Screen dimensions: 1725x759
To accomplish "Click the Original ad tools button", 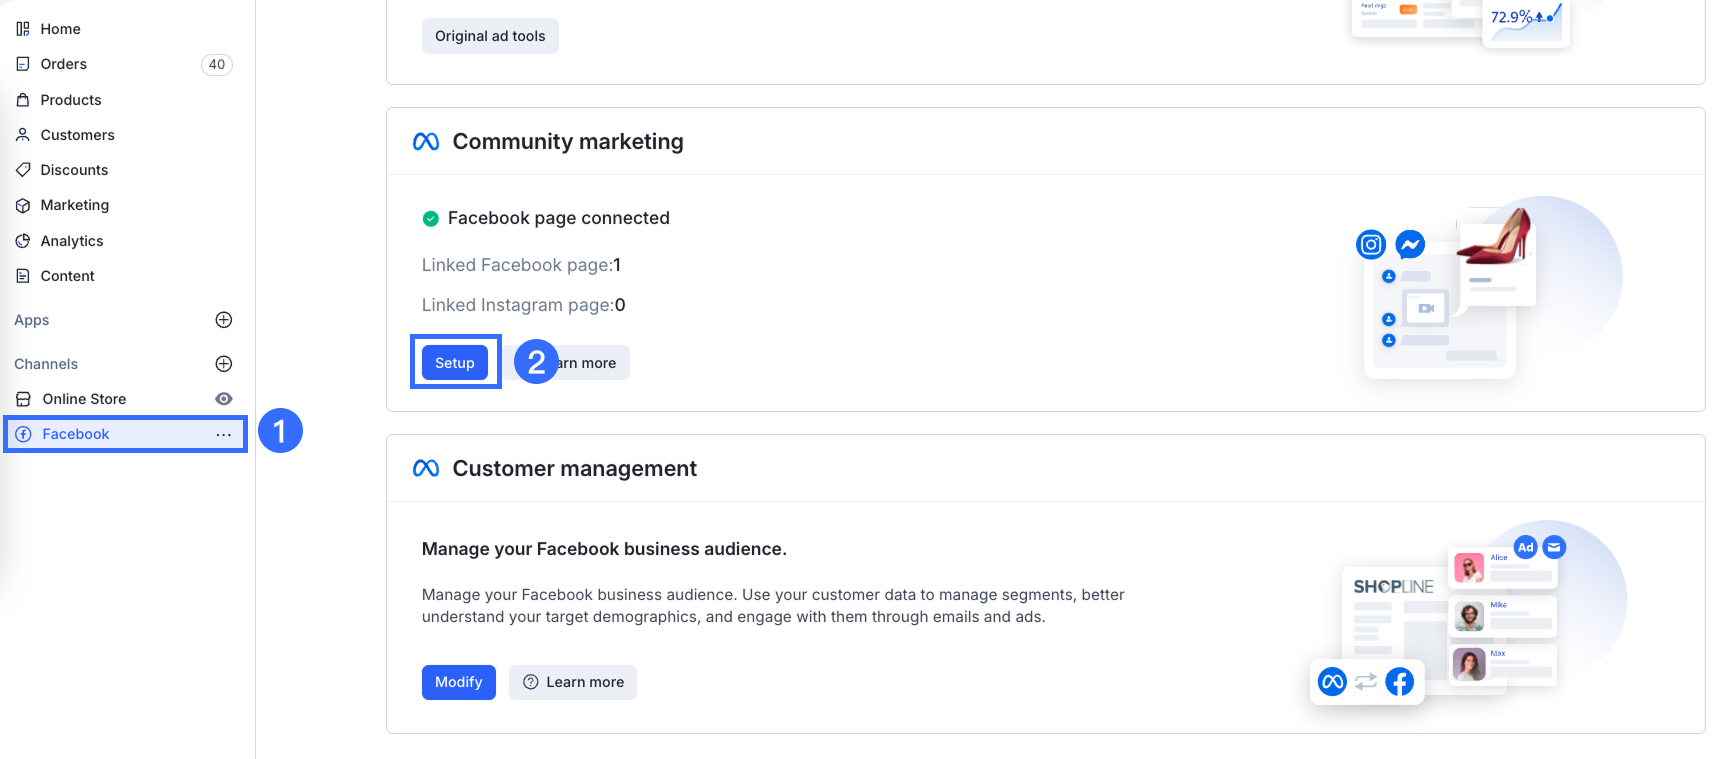I will (490, 36).
